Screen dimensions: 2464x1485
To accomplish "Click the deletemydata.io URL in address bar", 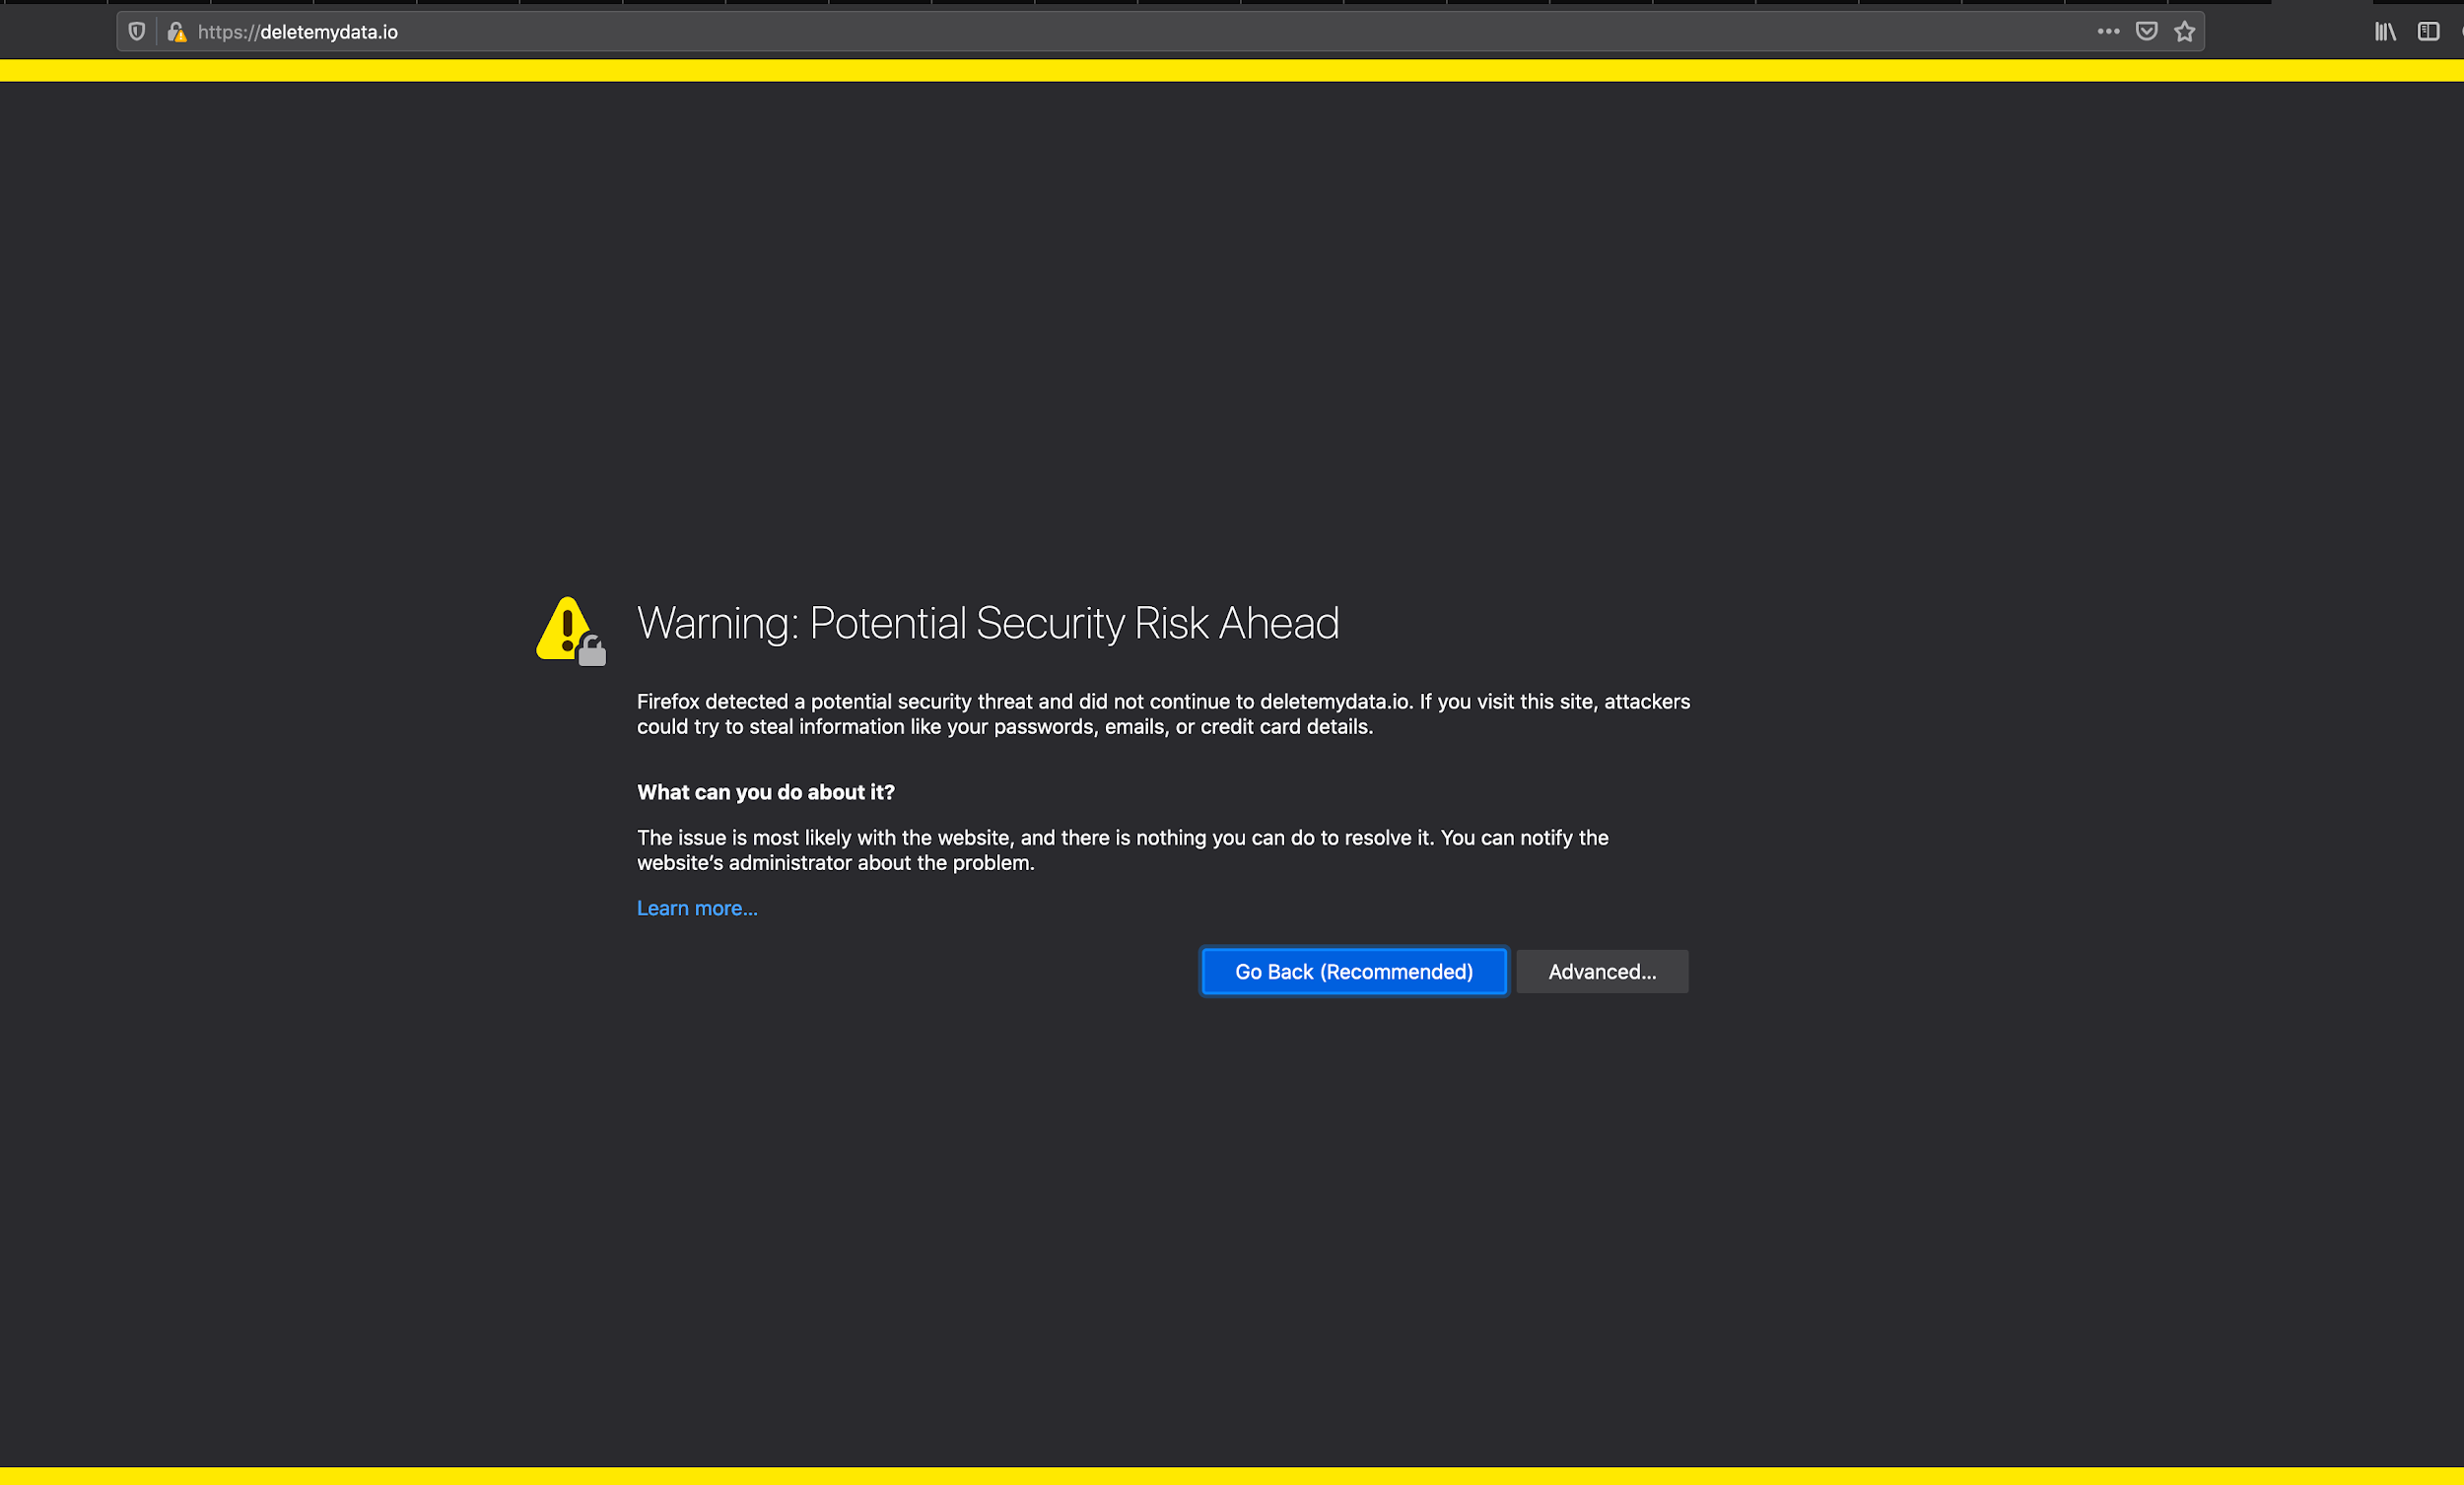I will pyautogui.click(x=329, y=32).
